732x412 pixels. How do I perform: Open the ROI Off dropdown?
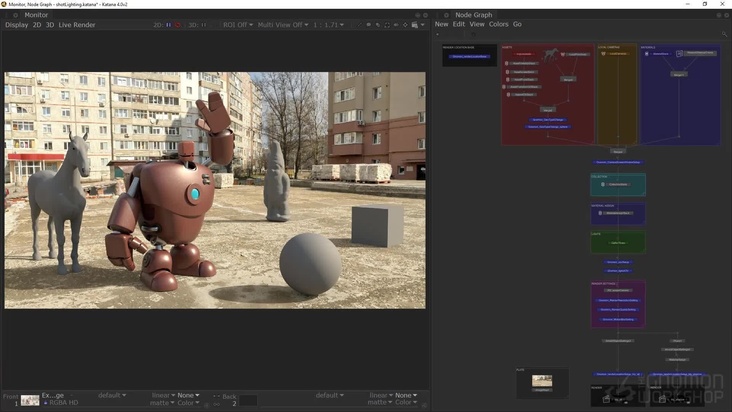(236, 25)
